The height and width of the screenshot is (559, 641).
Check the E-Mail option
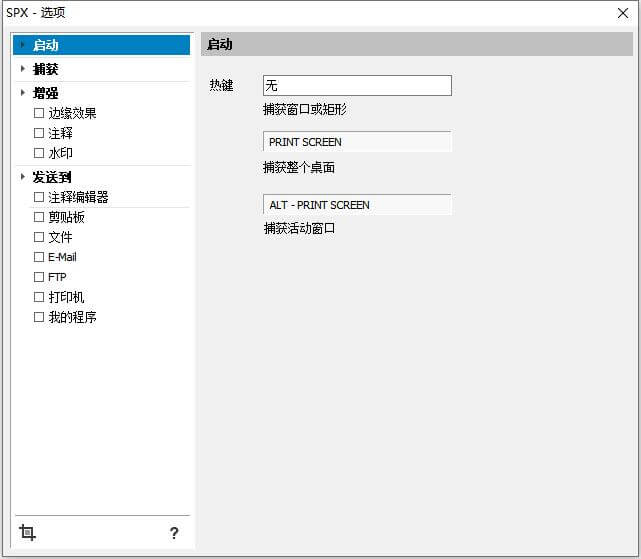point(39,257)
